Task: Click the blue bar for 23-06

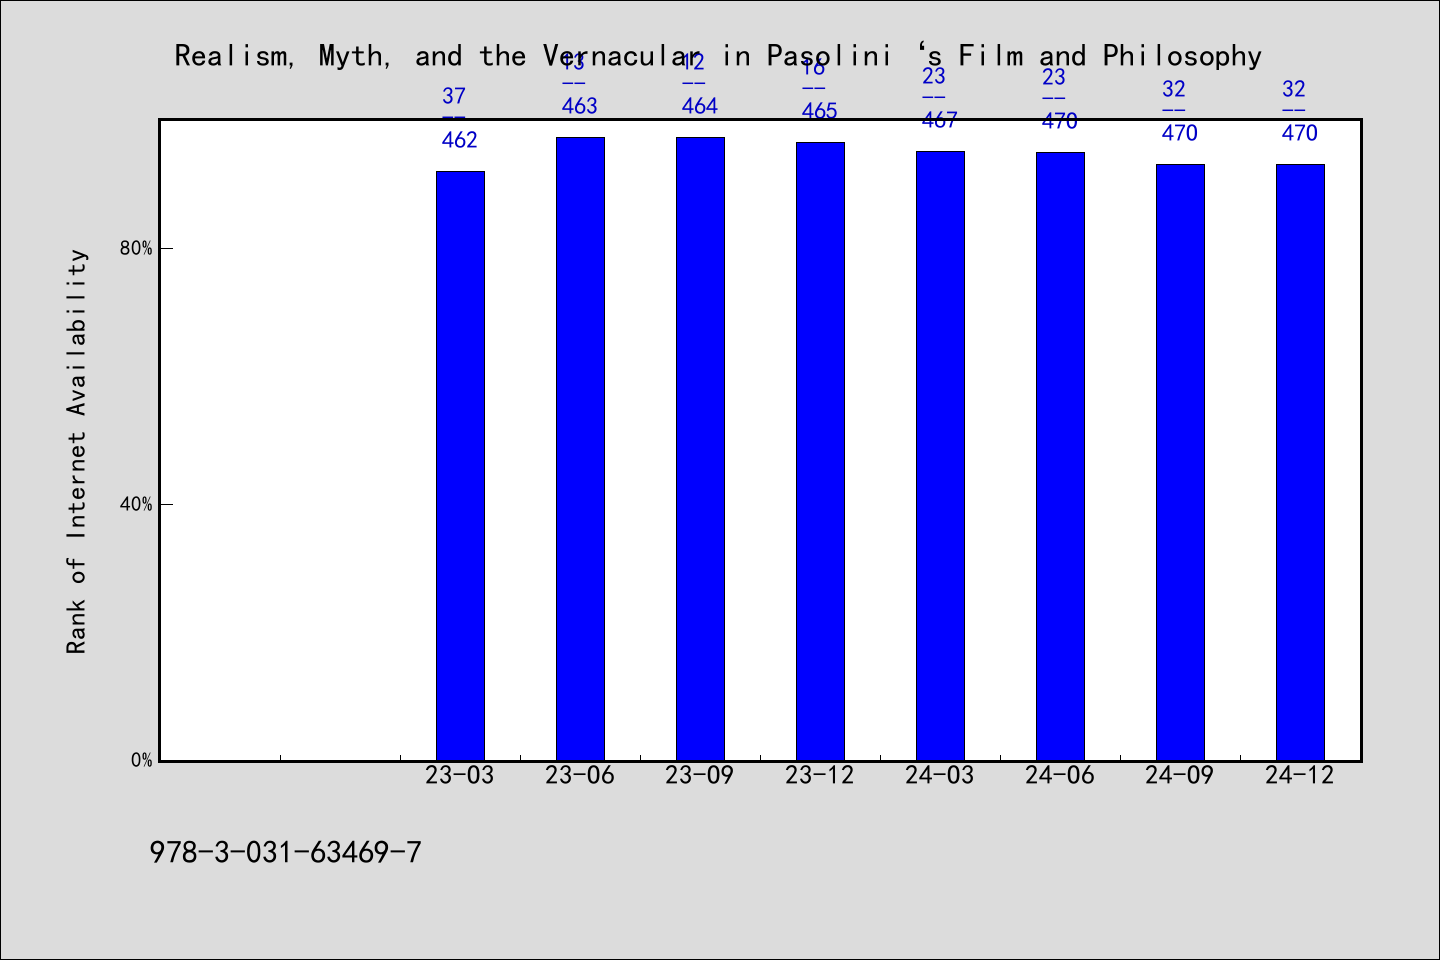Action: 580,449
